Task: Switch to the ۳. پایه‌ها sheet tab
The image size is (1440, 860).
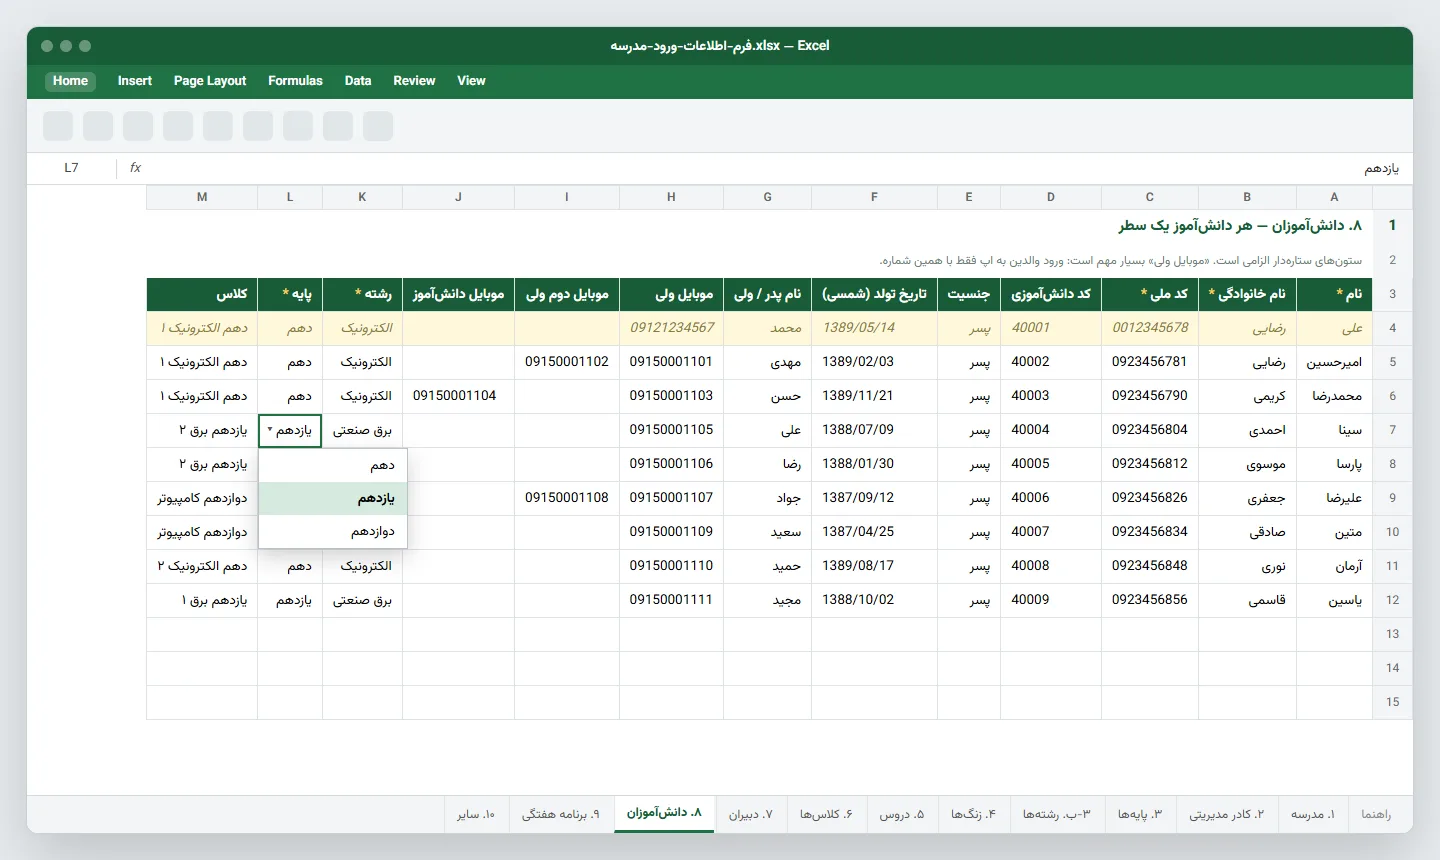Action: click(x=1140, y=814)
